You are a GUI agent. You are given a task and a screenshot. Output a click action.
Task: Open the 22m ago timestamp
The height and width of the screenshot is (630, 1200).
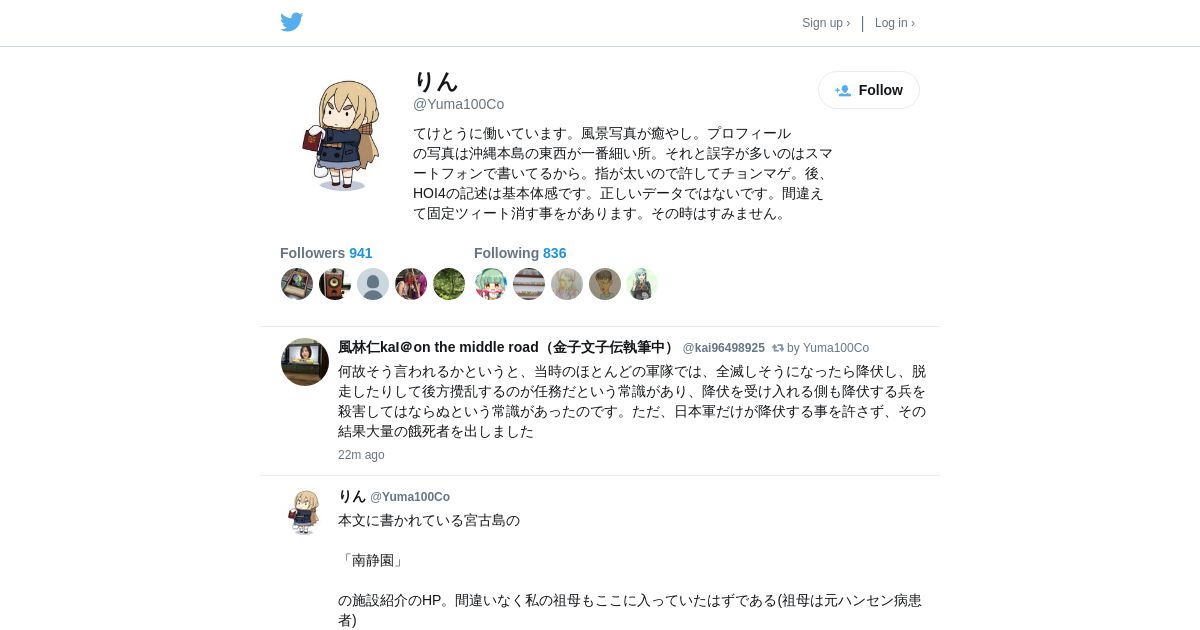point(361,455)
